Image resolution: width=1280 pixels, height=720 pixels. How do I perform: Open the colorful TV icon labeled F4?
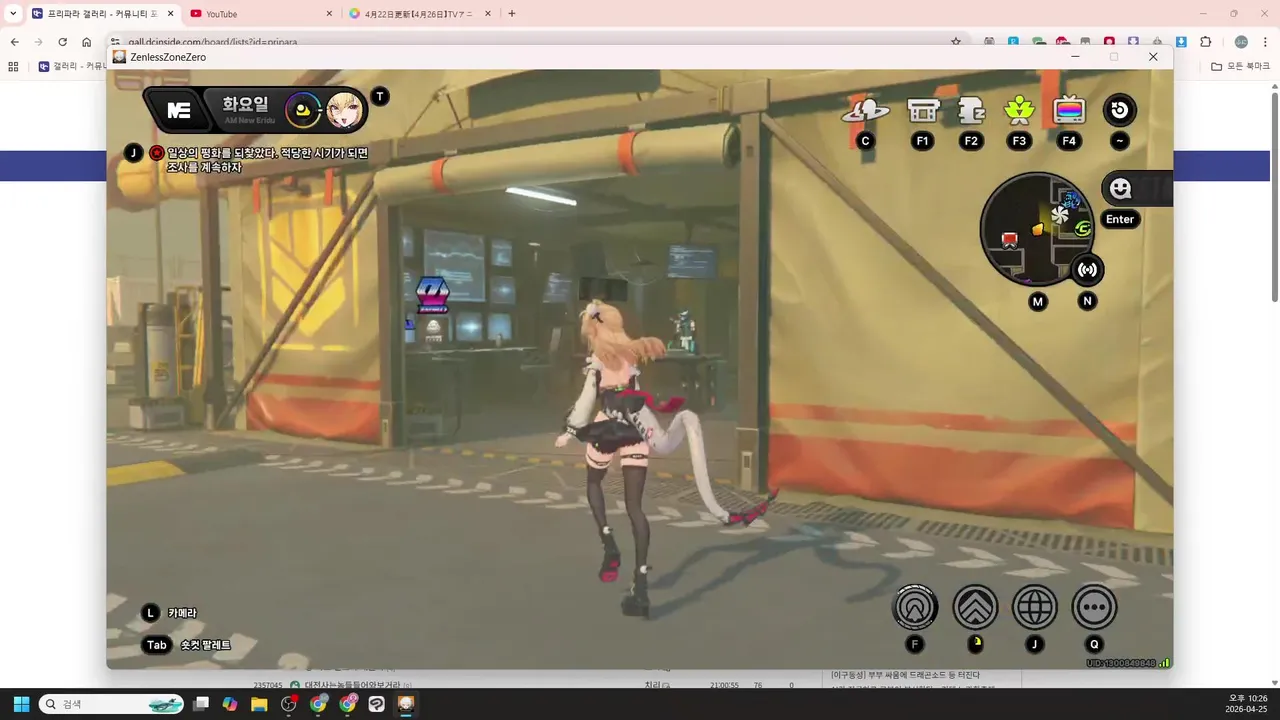click(x=1069, y=110)
